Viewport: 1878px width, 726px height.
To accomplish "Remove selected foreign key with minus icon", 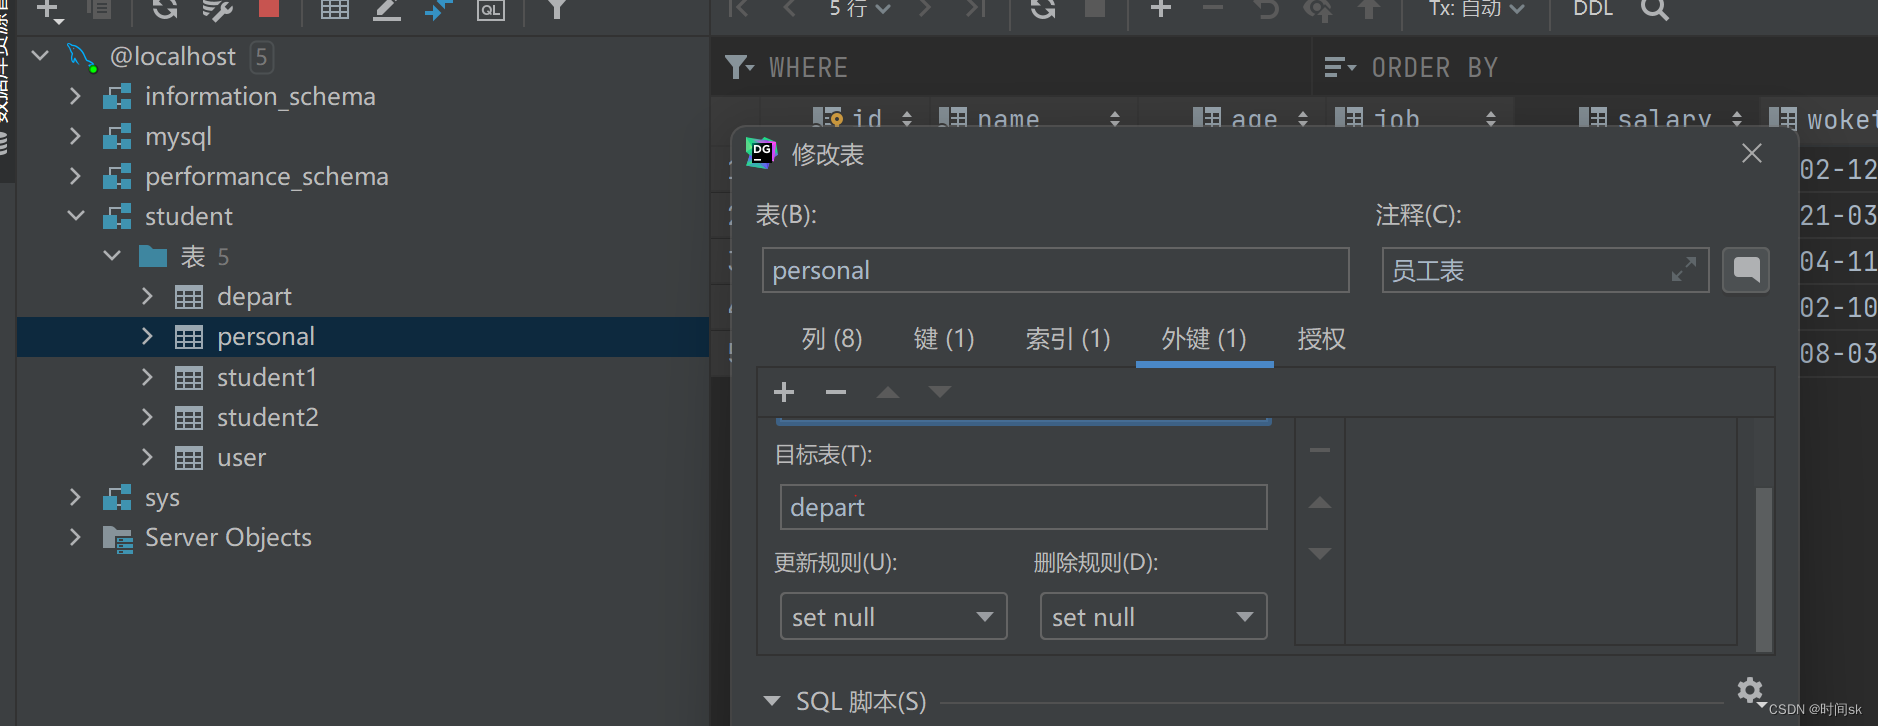I will click(x=836, y=392).
